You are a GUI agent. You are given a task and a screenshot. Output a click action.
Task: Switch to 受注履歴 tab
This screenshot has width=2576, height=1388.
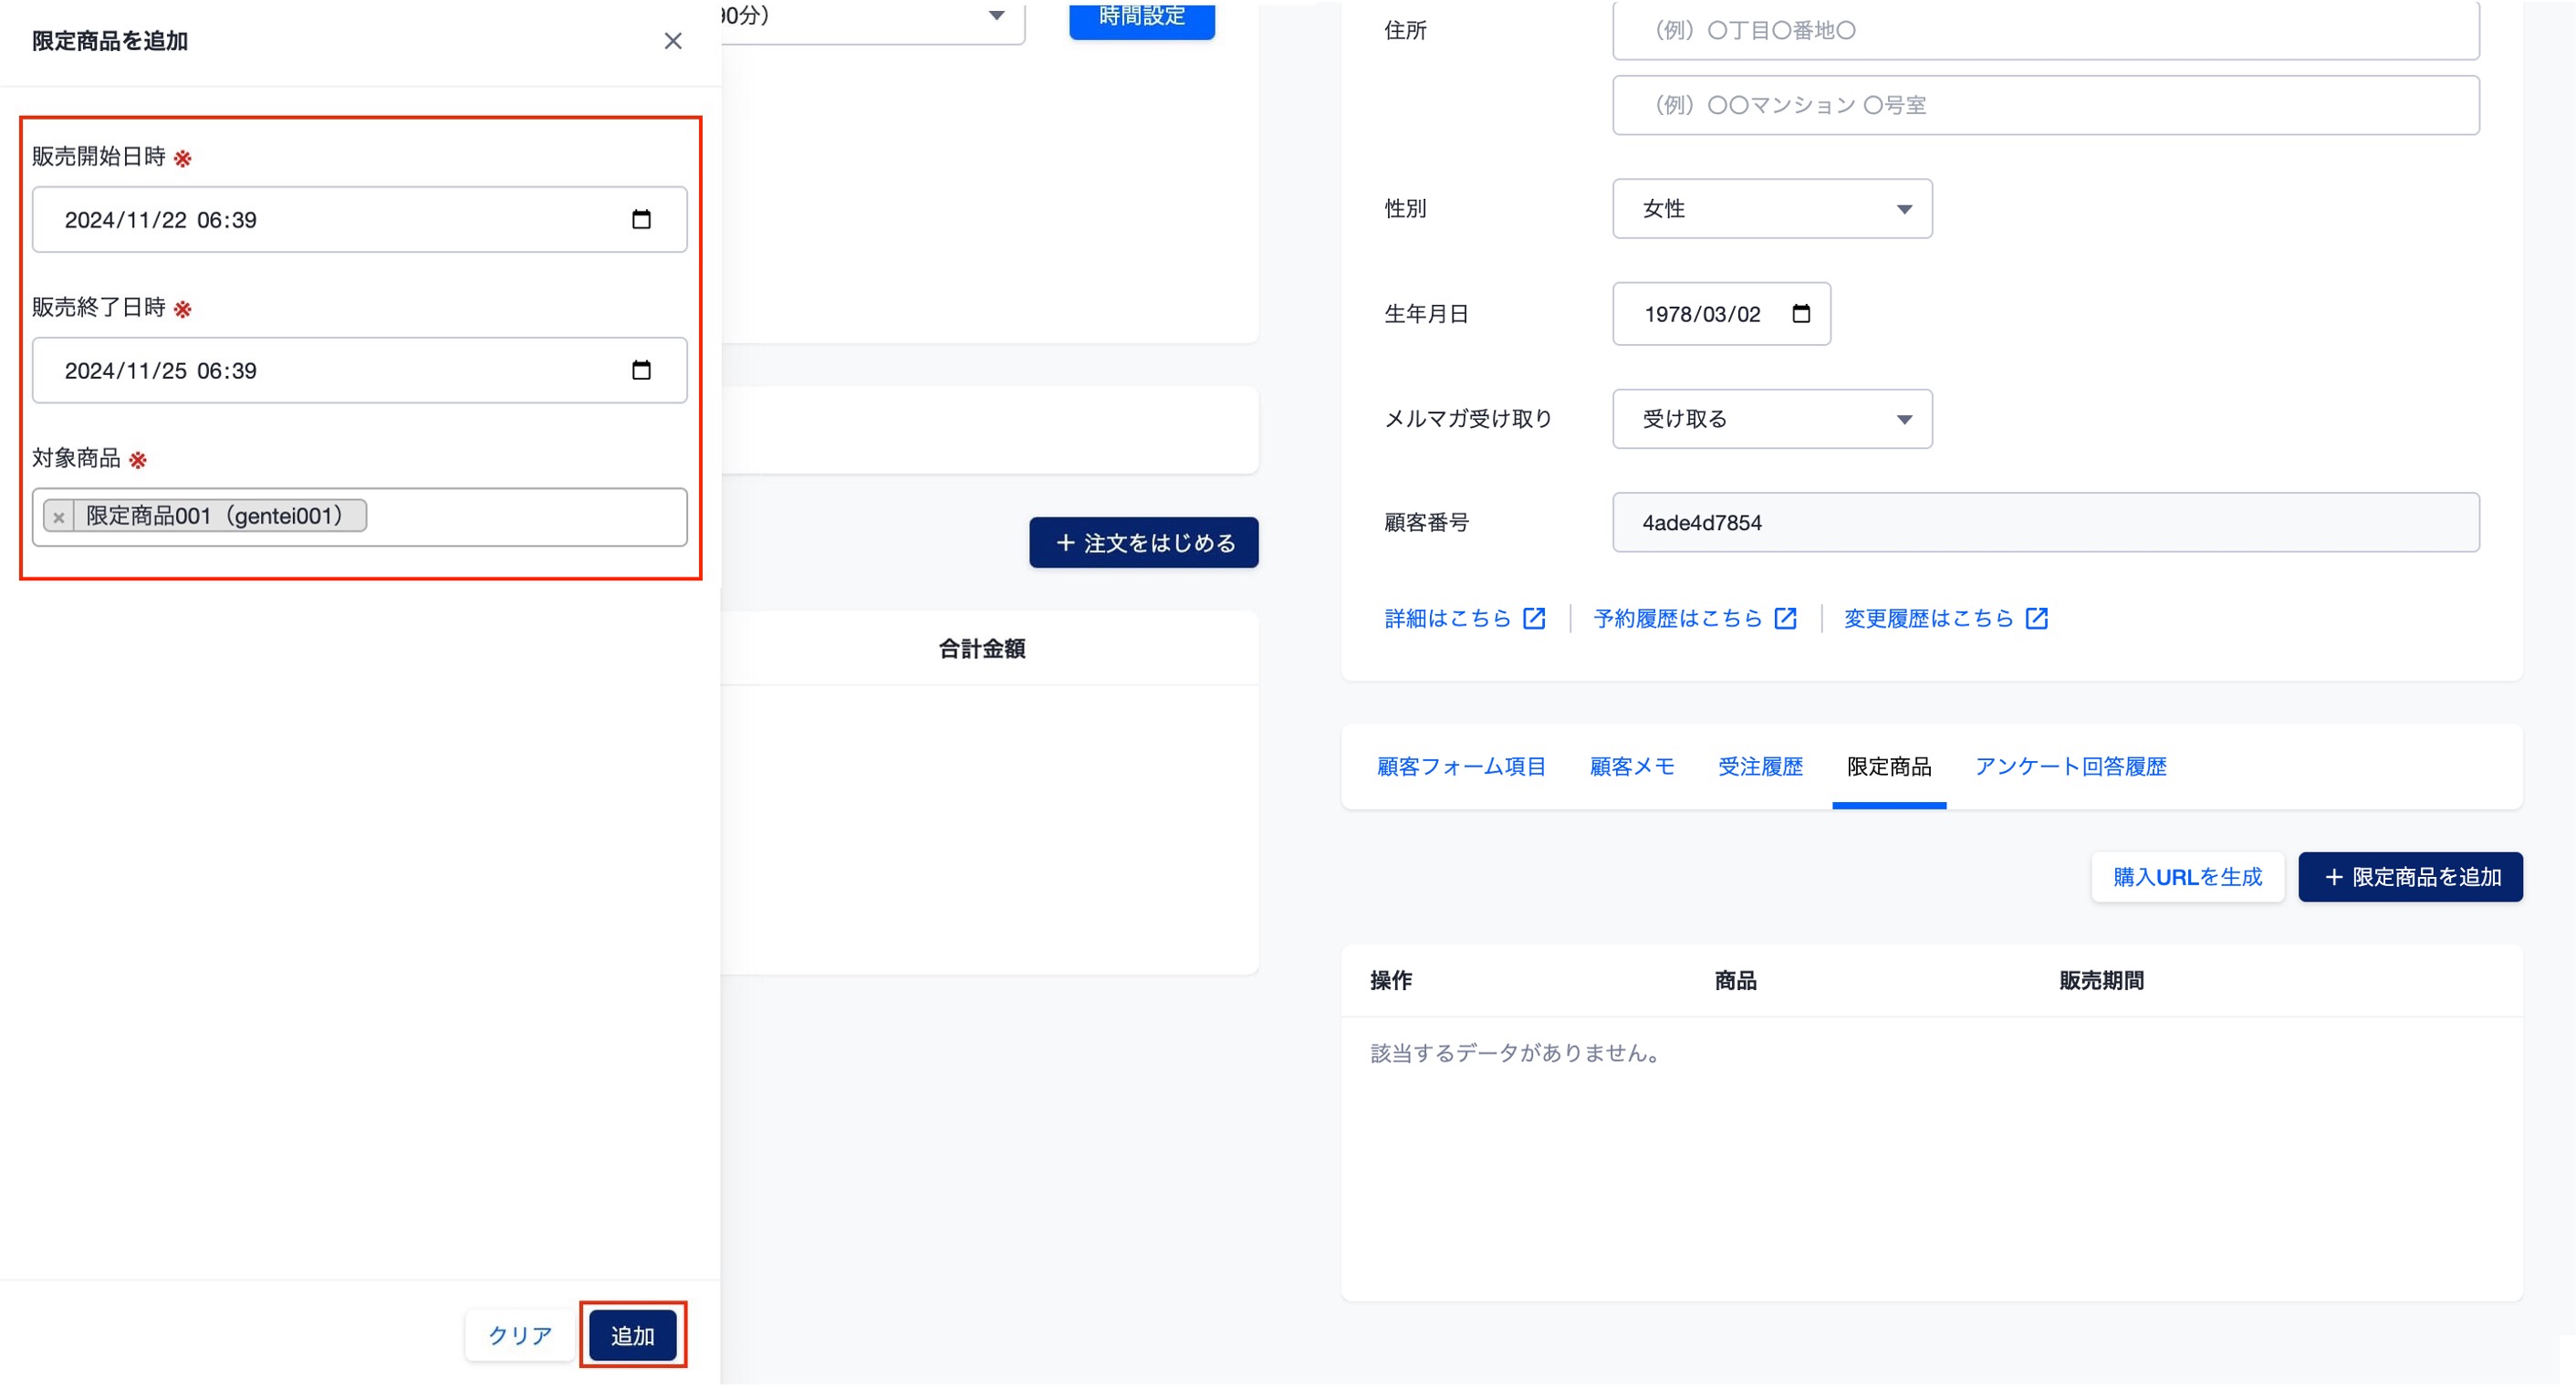(x=1760, y=767)
